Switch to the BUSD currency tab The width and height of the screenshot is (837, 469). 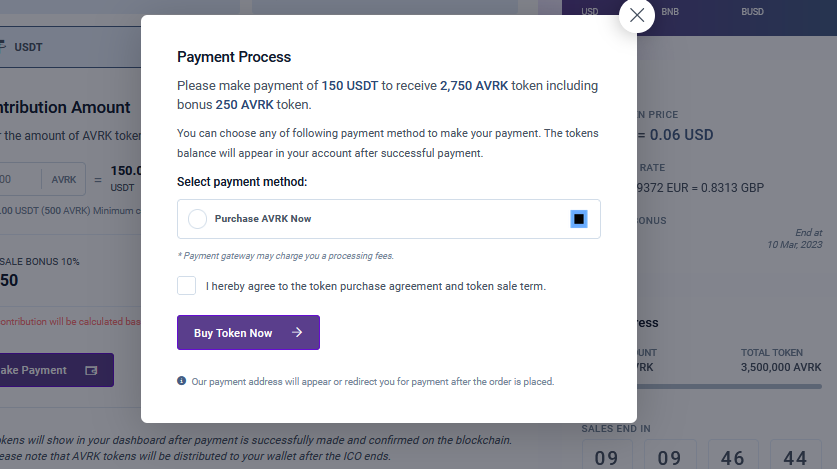752,12
